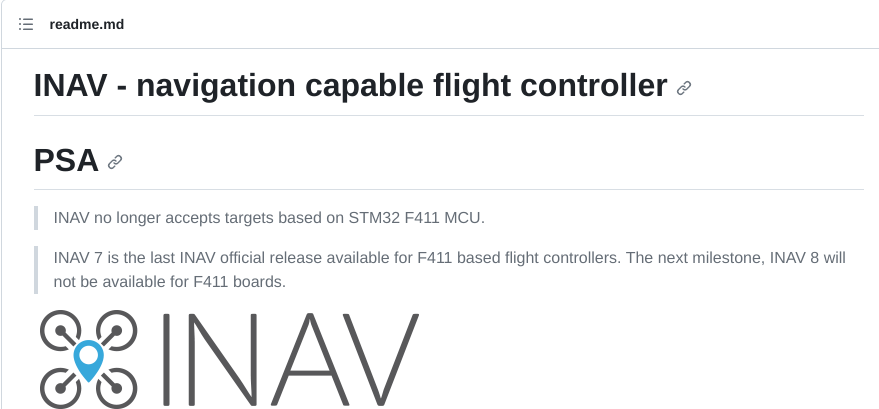Click the PSA section heading
879x409 pixels.
tap(66, 160)
